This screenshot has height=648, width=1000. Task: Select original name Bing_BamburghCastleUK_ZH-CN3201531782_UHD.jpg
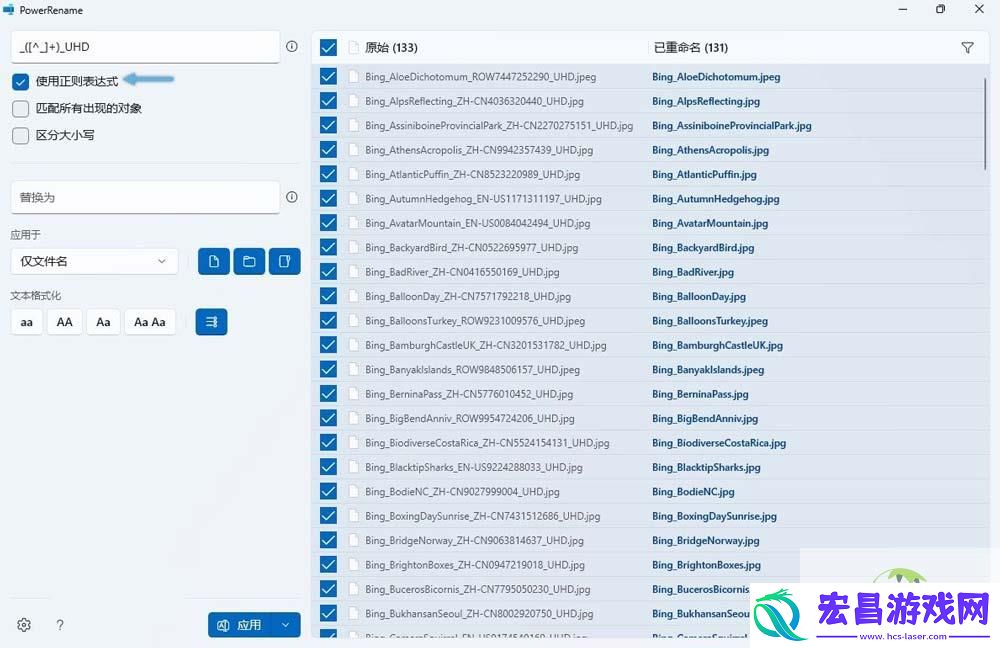click(x=485, y=345)
